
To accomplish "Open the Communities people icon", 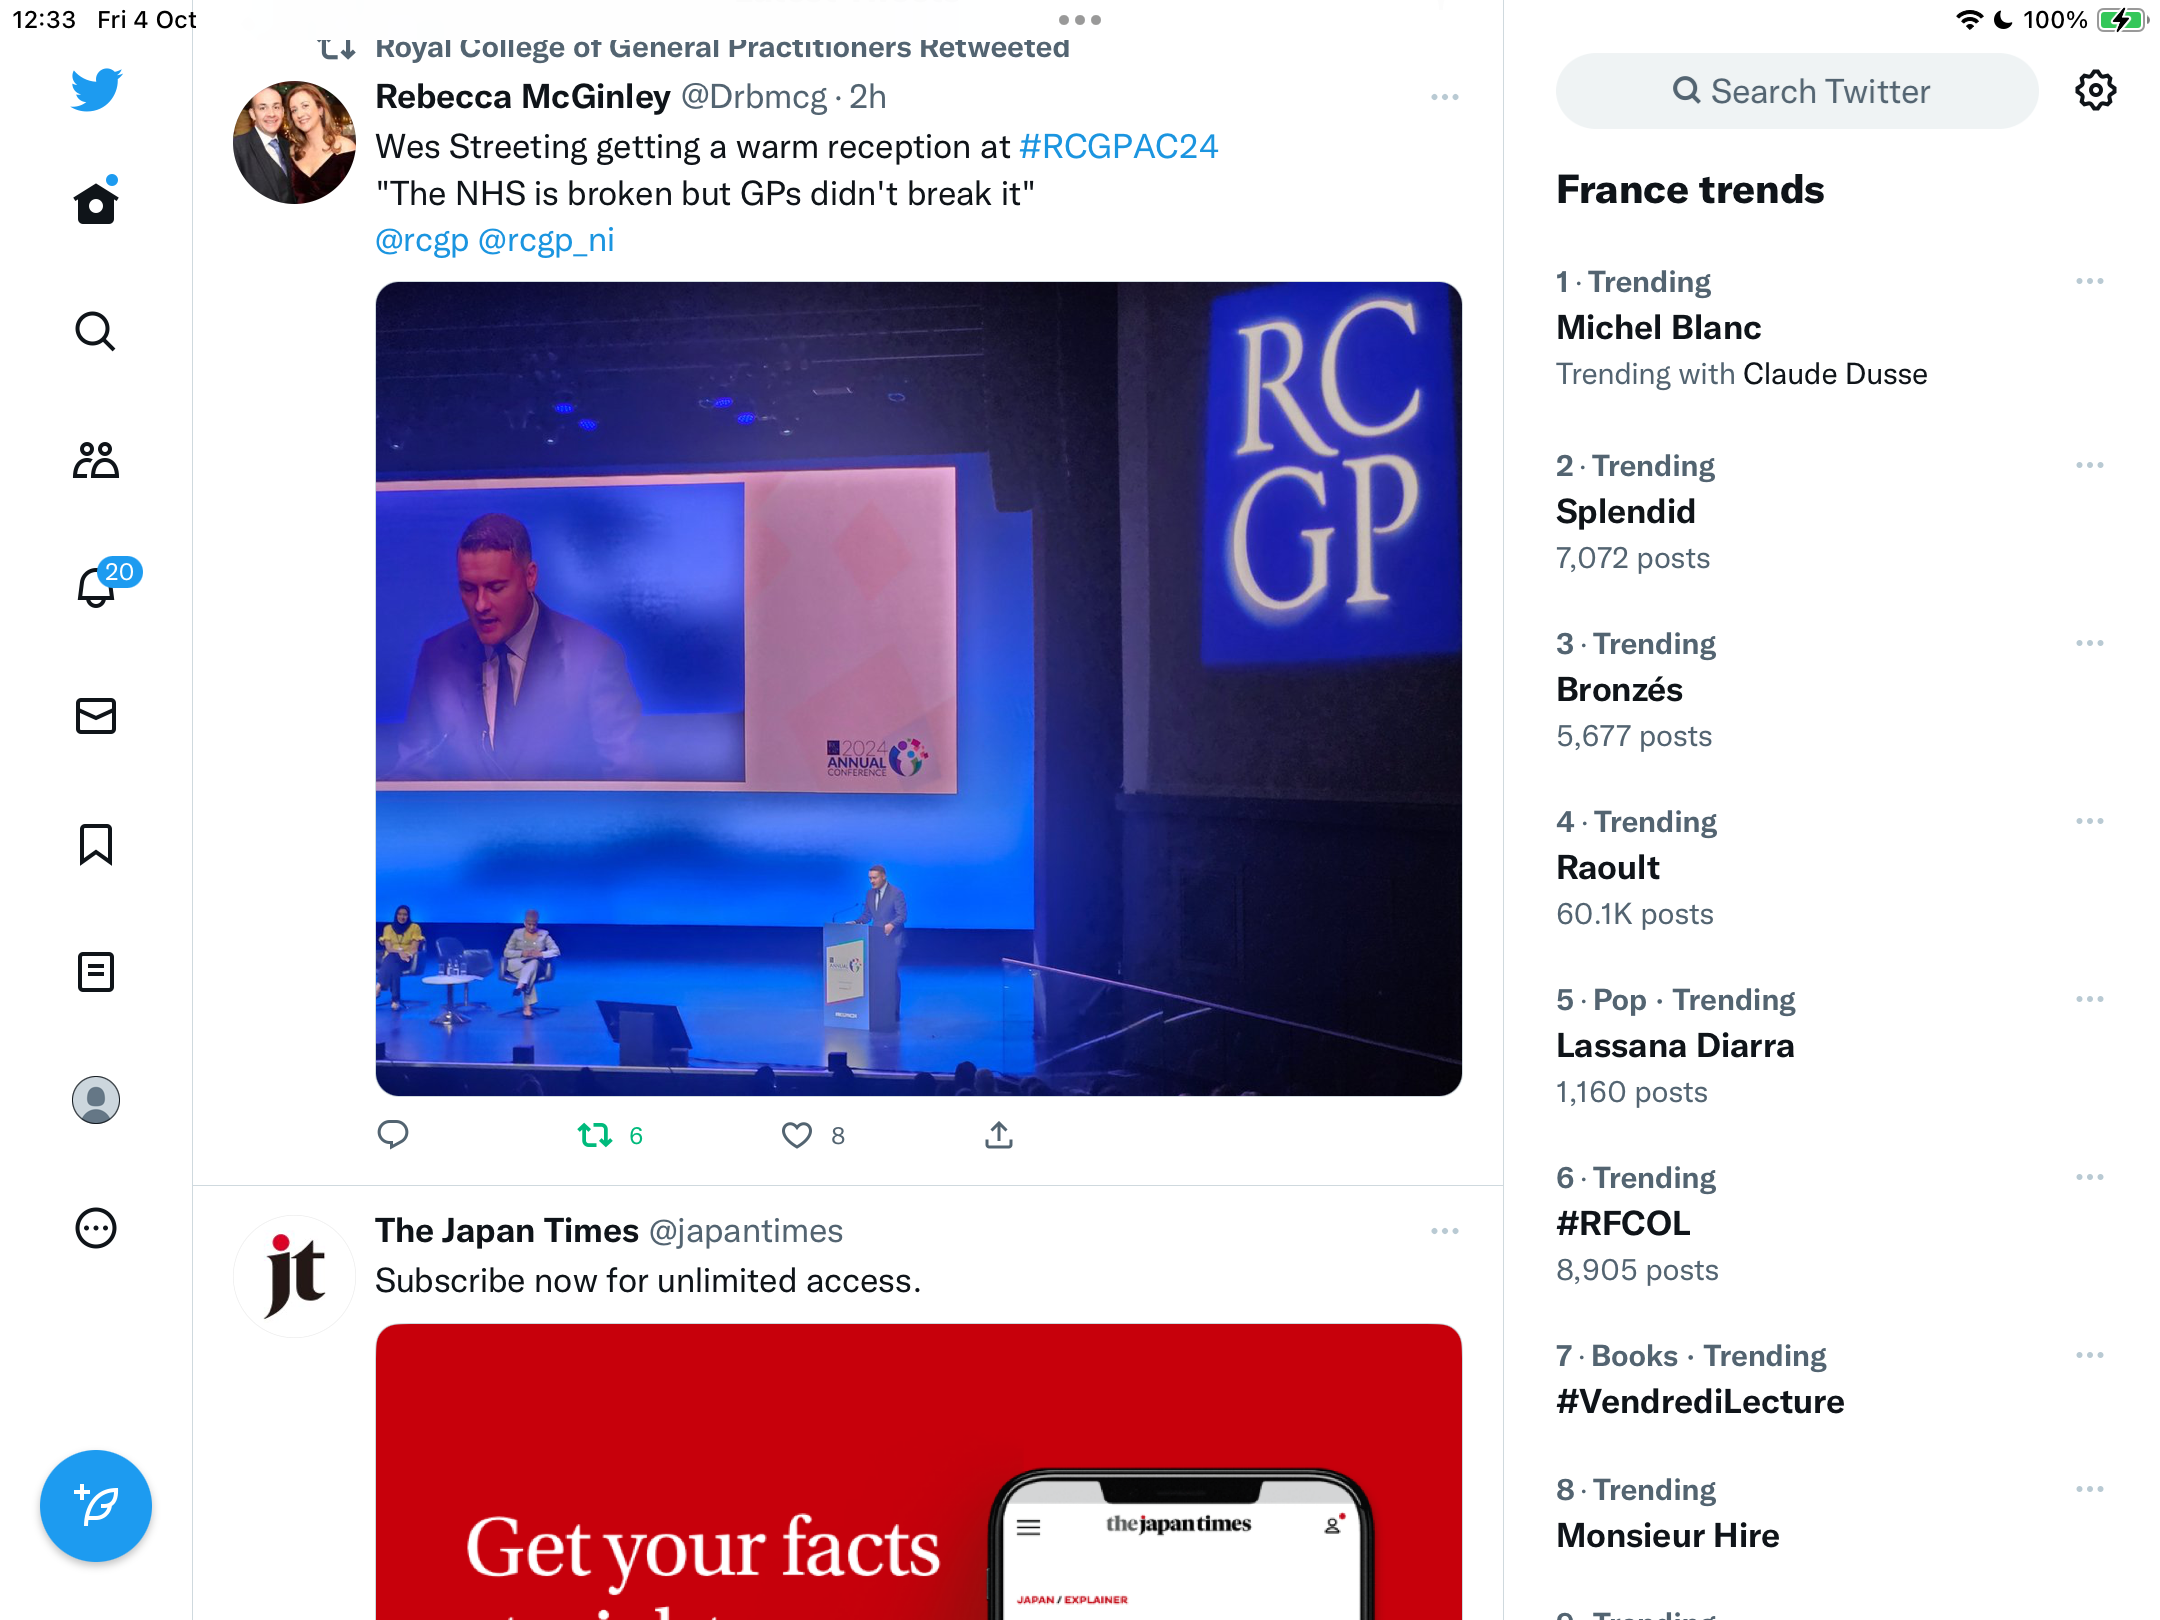I will [96, 460].
